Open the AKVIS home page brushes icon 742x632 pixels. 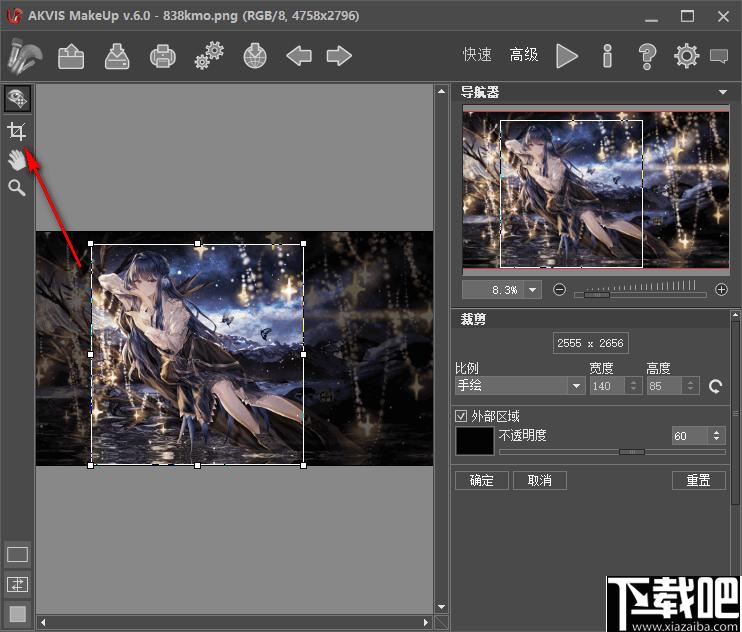pyautogui.click(x=25, y=56)
